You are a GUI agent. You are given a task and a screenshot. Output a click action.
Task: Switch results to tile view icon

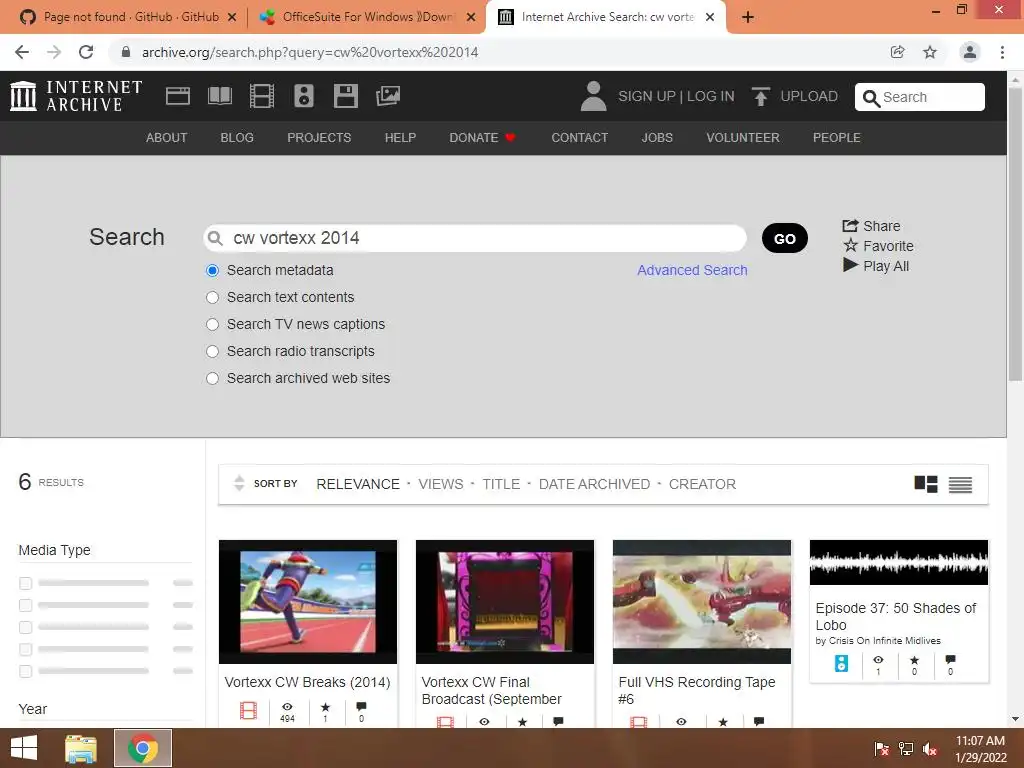tap(925, 484)
